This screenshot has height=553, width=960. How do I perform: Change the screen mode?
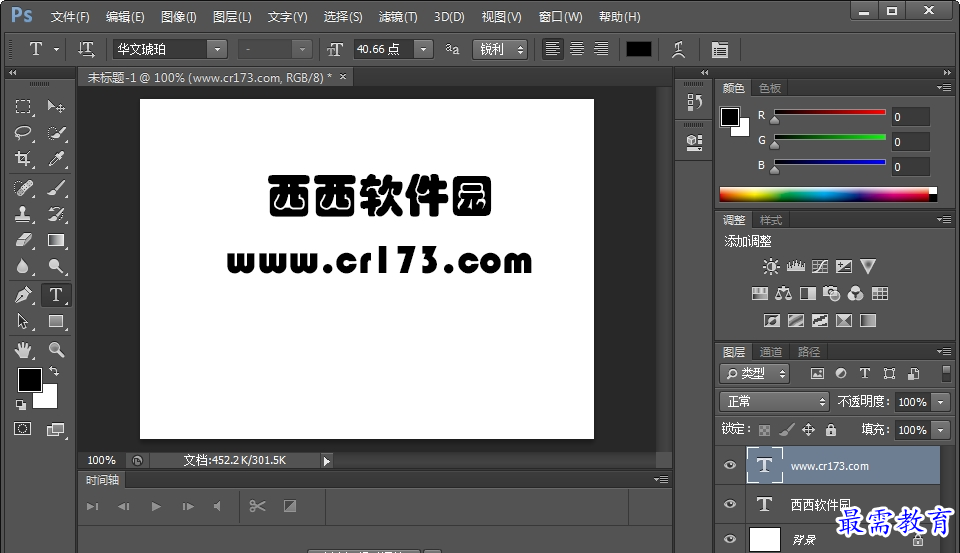[56, 430]
